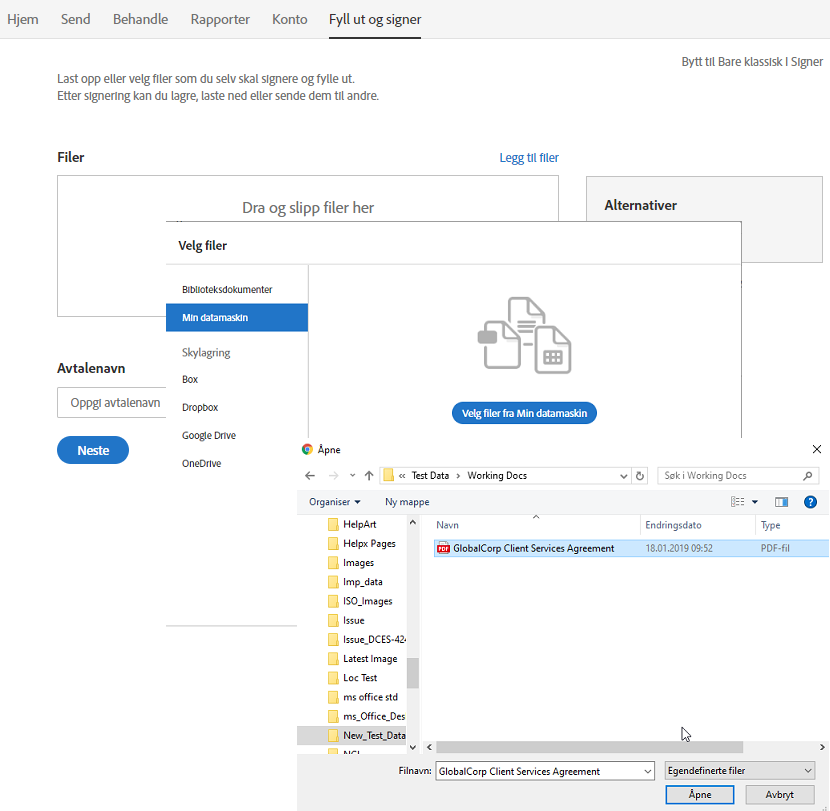Close the Åpne dialog
Viewport: 830px width, 811px height.
coord(817,449)
